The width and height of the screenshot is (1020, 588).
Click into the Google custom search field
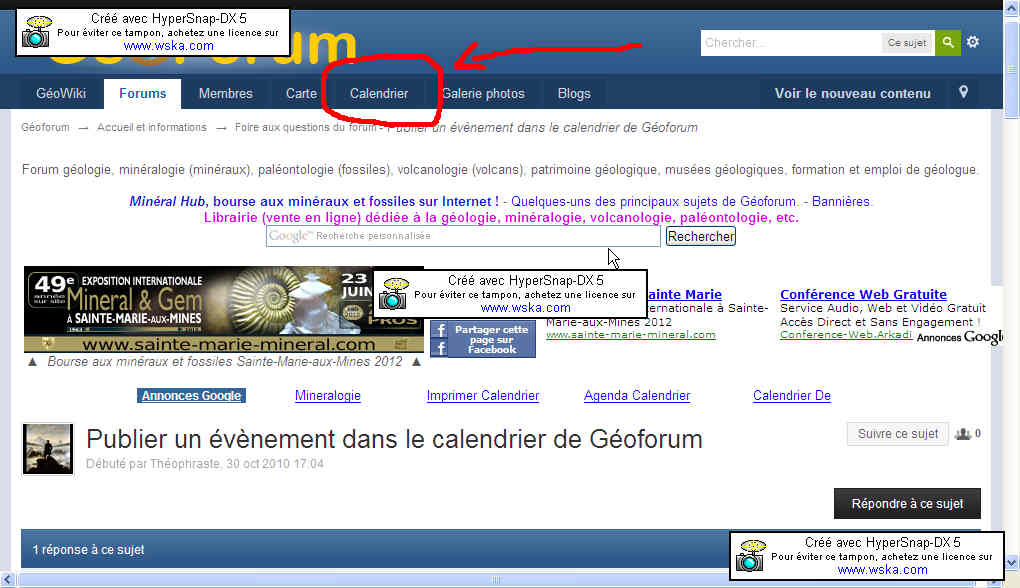coord(463,237)
